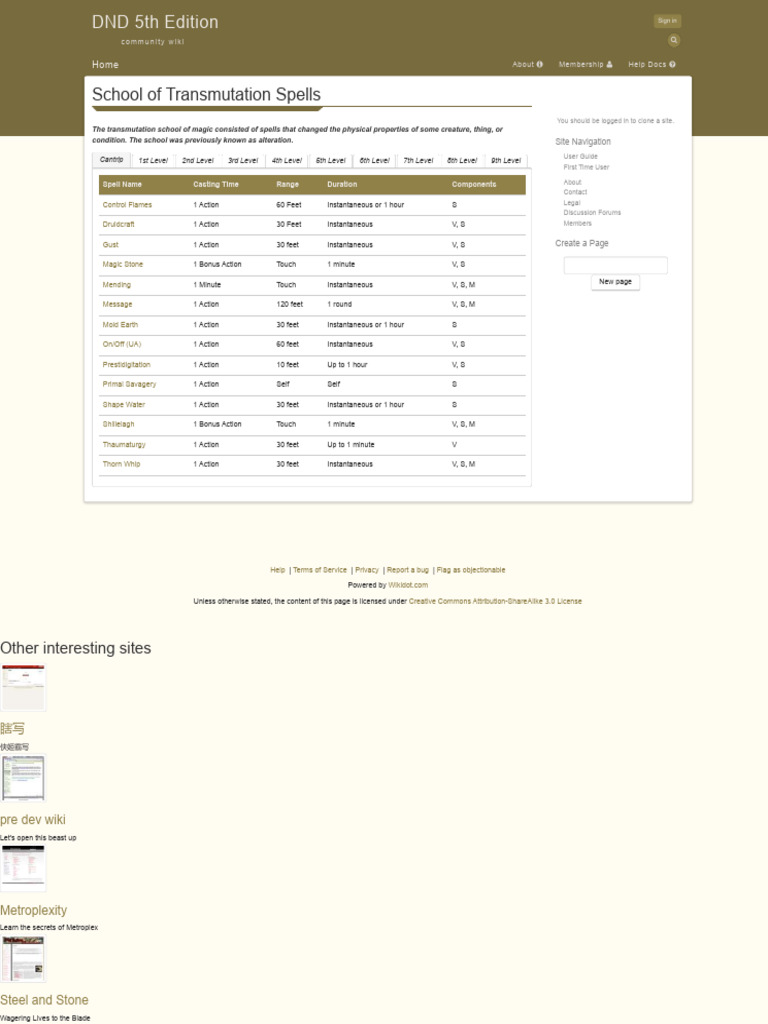
Task: Click the first site thumbnail under Other interesting sites
Action: click(x=24, y=688)
